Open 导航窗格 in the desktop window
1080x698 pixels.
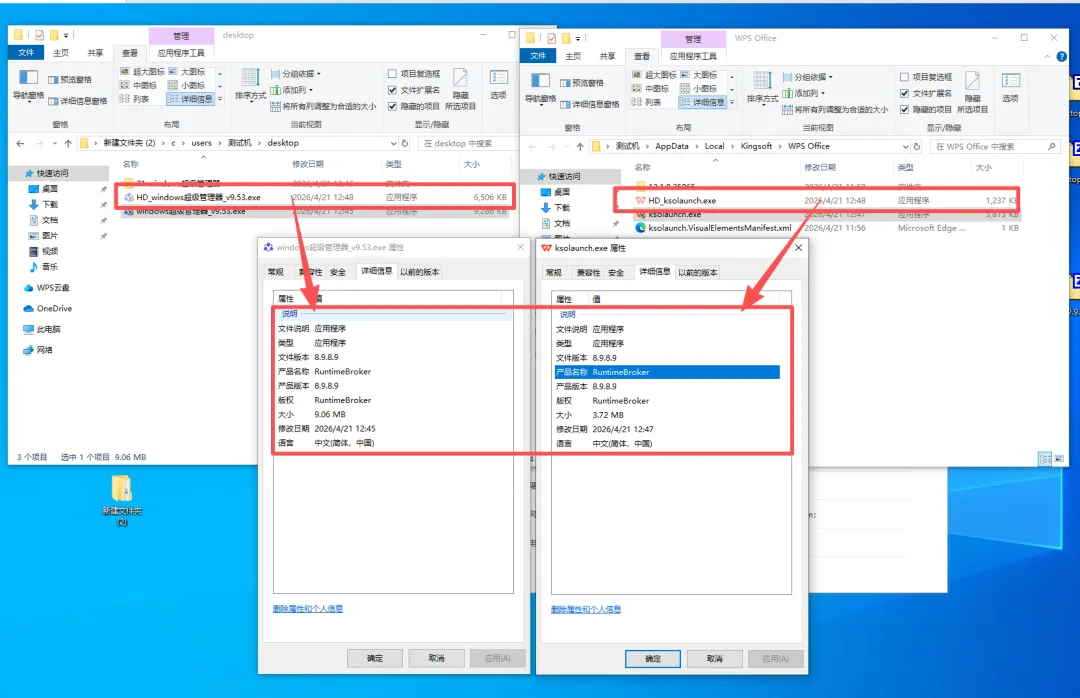pyautogui.click(x=28, y=85)
